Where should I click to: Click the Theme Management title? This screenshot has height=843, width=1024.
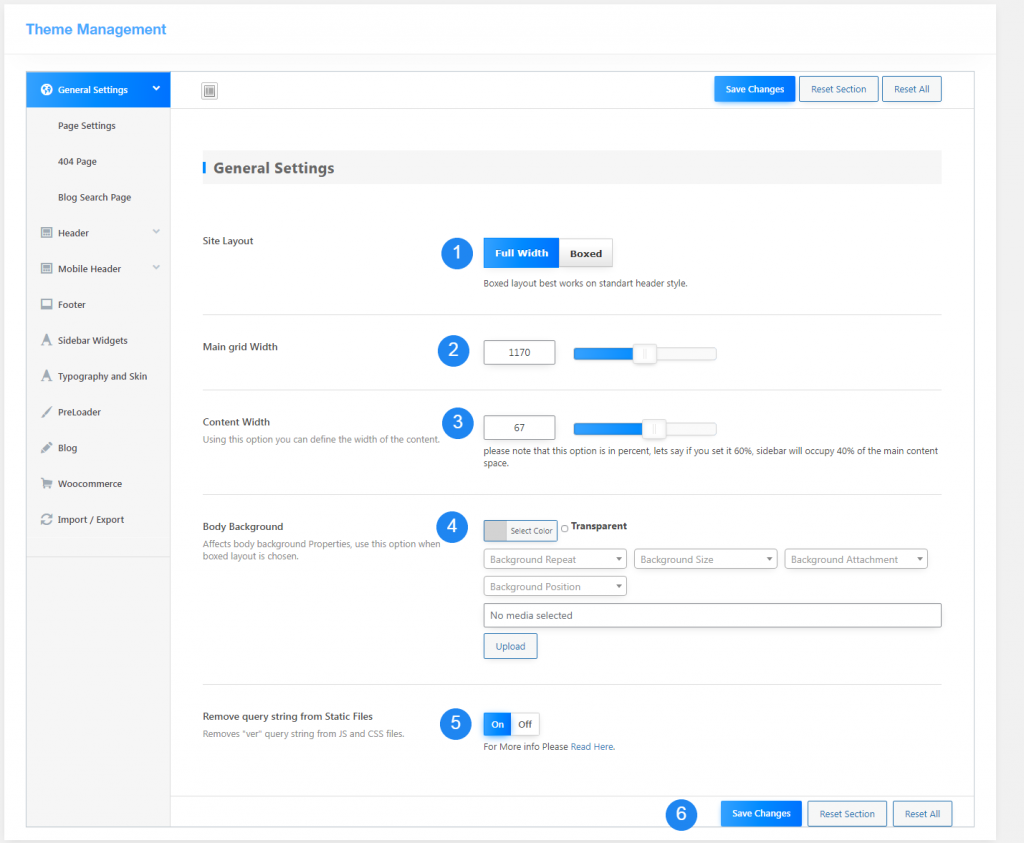(96, 29)
